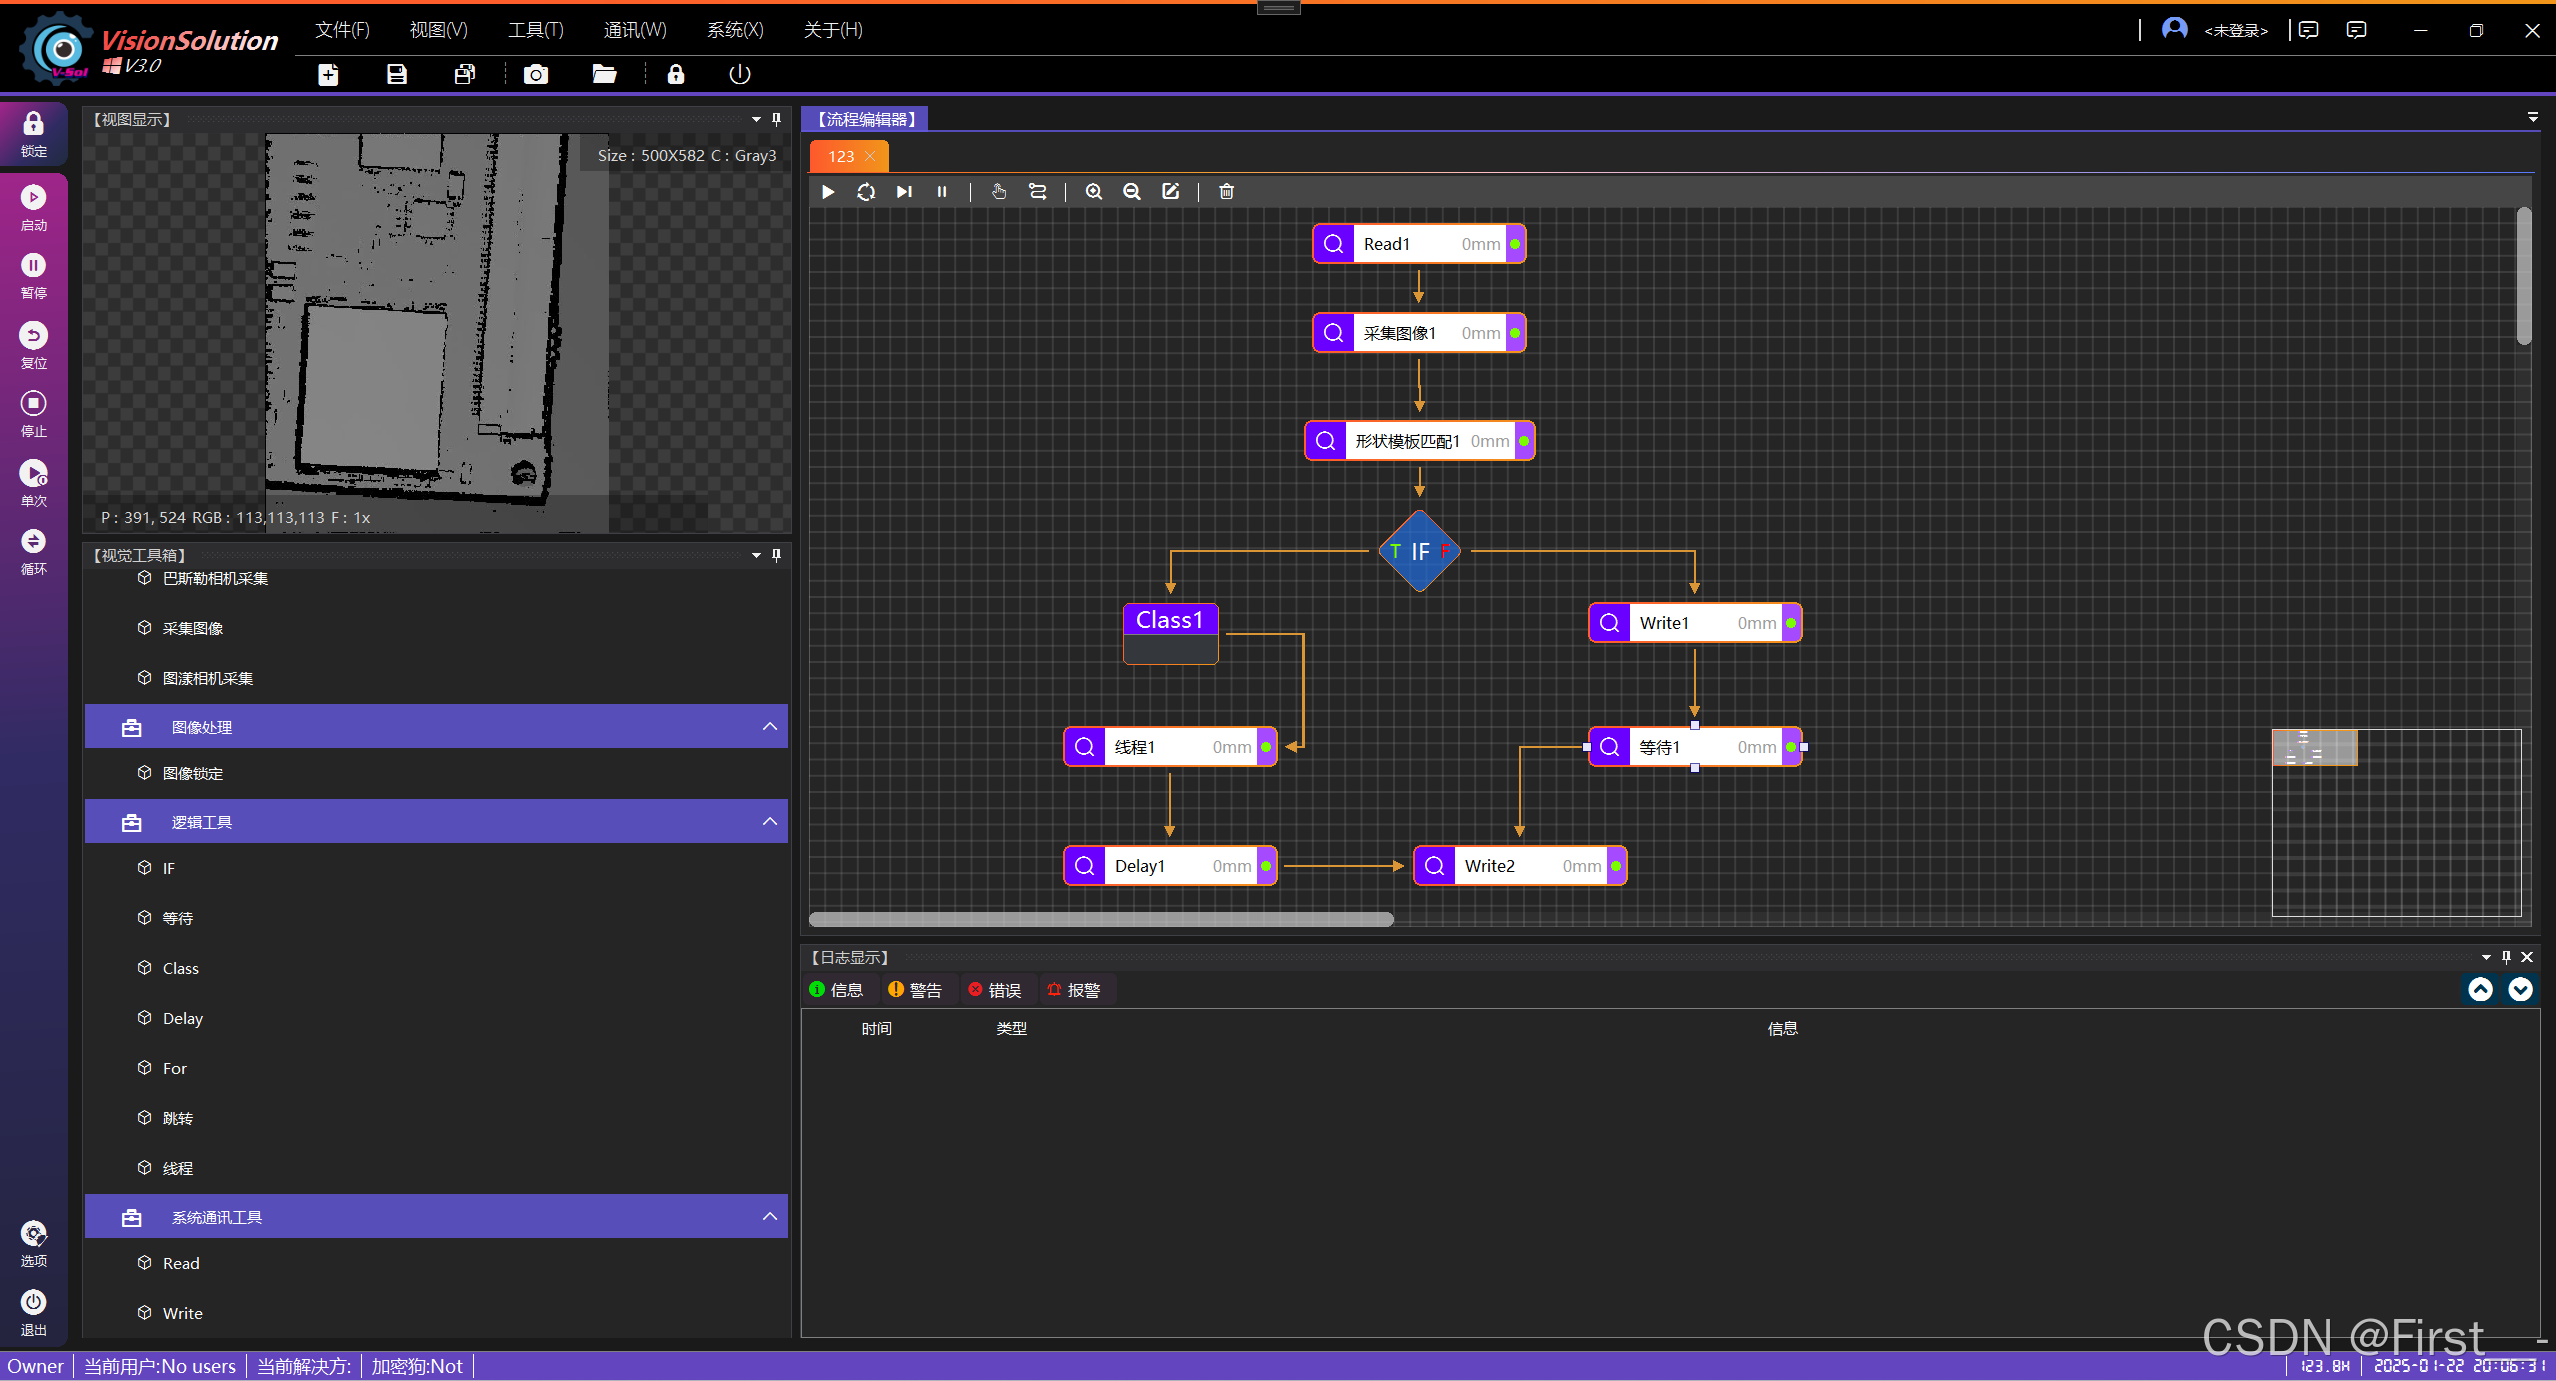Collapse the 逻辑工具 toolbox section
This screenshot has height=1381, width=2556.
769,821
